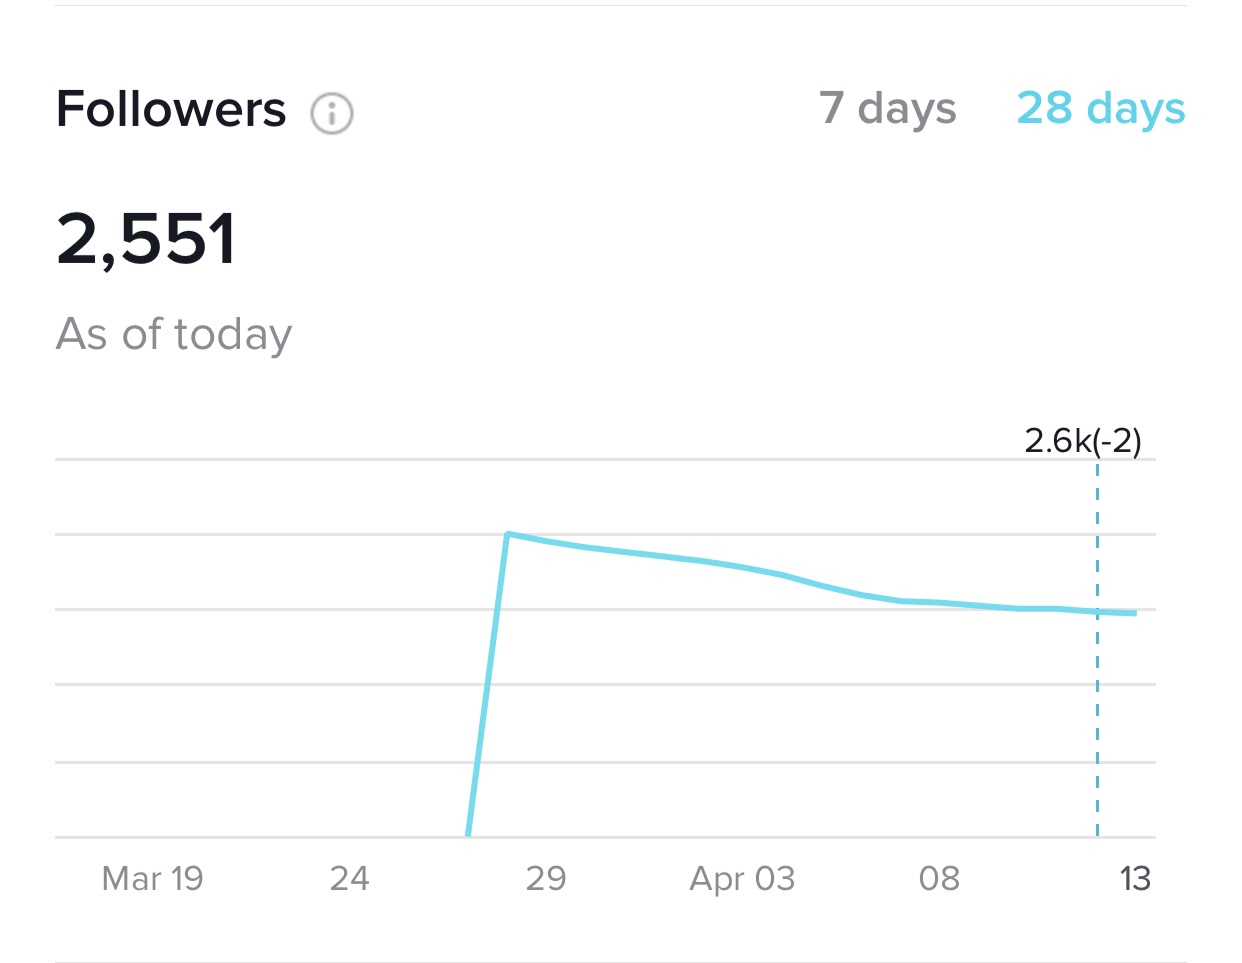Viewport: 1242px width, 963px height.
Task: Tap the steep rising segment of line
Action: tap(488, 685)
